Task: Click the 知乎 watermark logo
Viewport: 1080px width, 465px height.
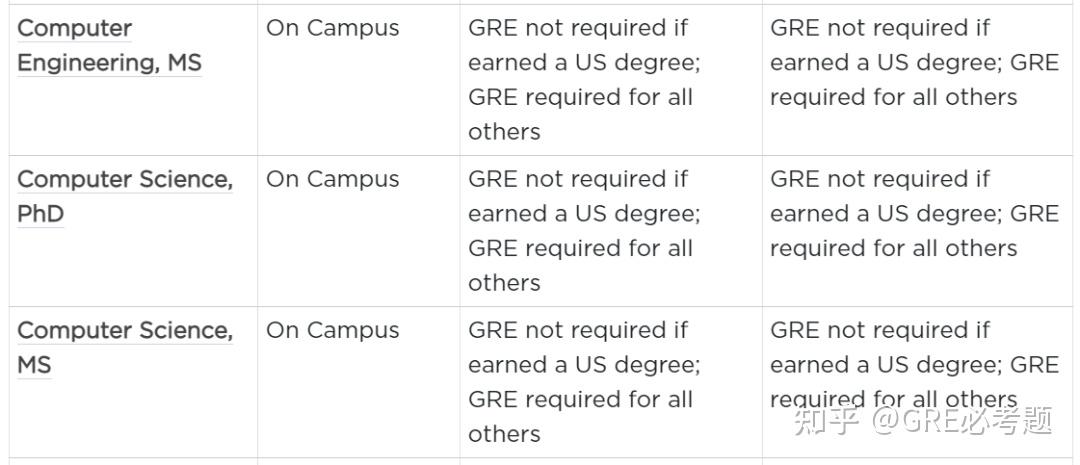Action: (827, 423)
